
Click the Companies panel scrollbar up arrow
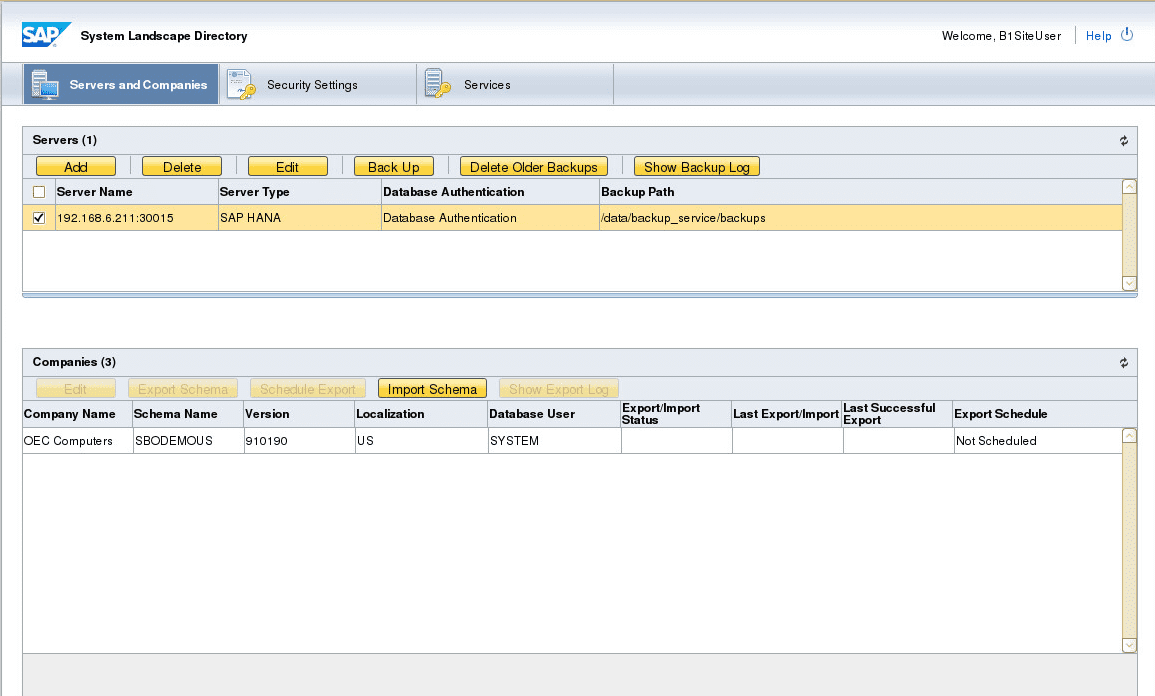coord(1129,434)
